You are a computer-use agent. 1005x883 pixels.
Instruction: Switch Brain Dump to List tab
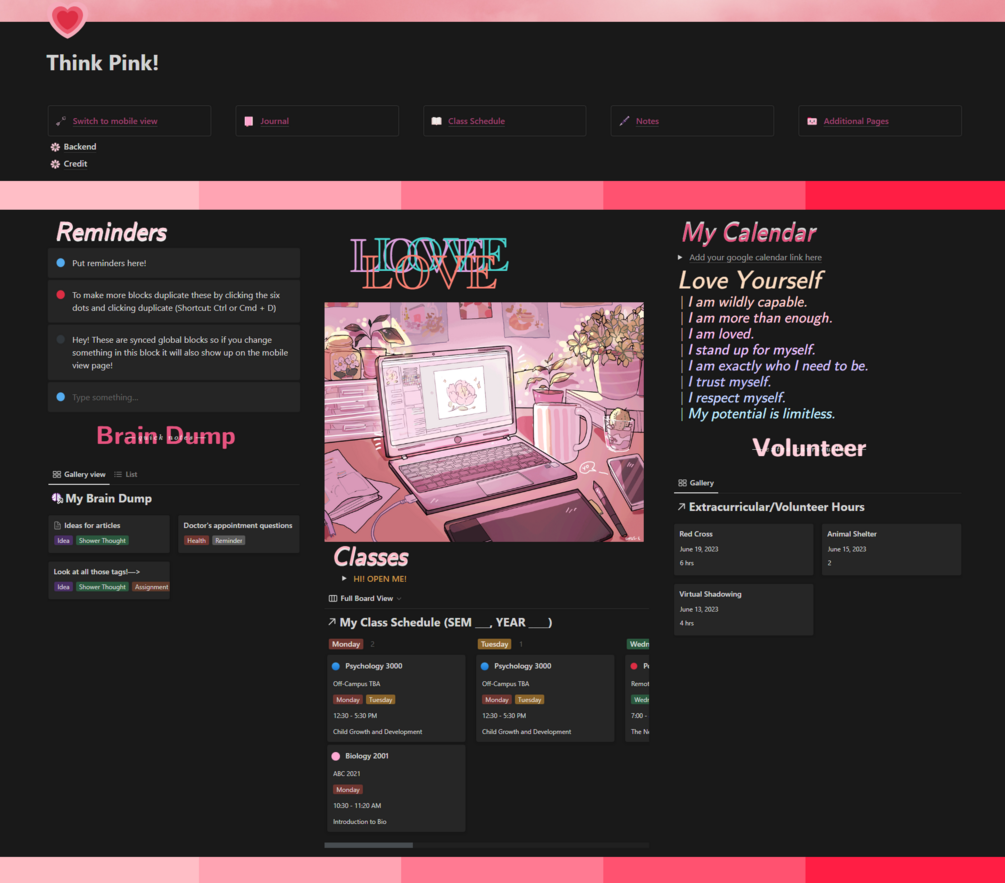(126, 475)
